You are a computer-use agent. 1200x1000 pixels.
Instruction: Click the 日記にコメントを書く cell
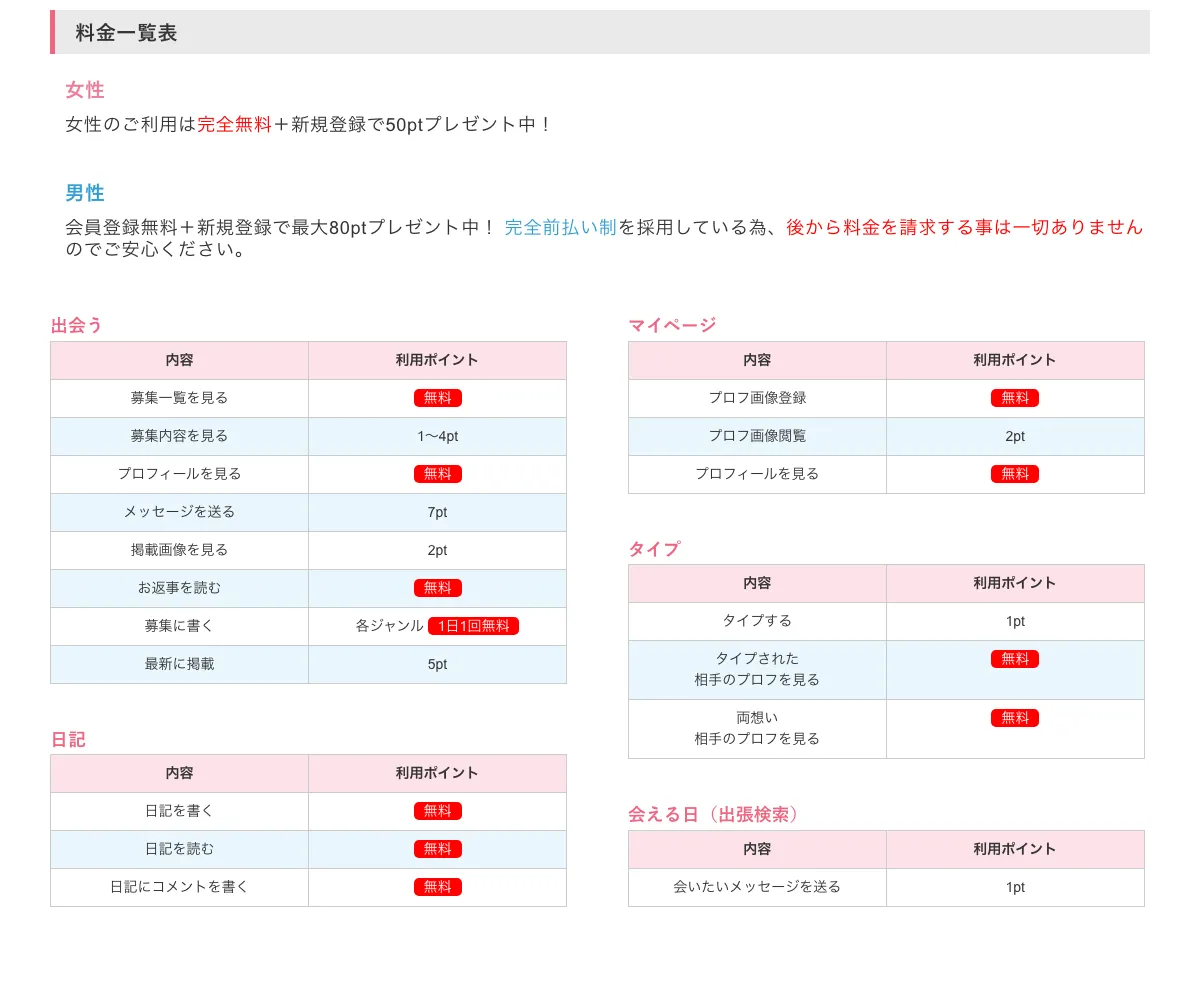[x=179, y=887]
